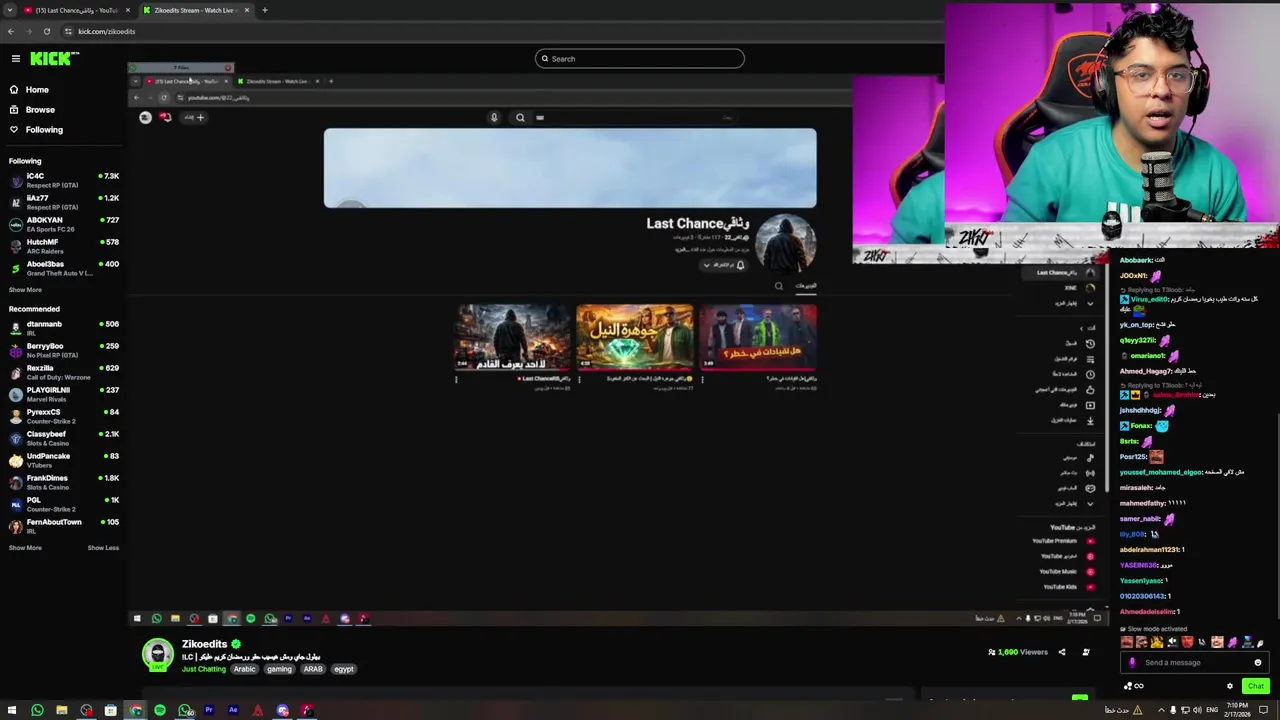The image size is (1280, 720).
Task: Open the Just Chatting category link
Action: [x=204, y=669]
